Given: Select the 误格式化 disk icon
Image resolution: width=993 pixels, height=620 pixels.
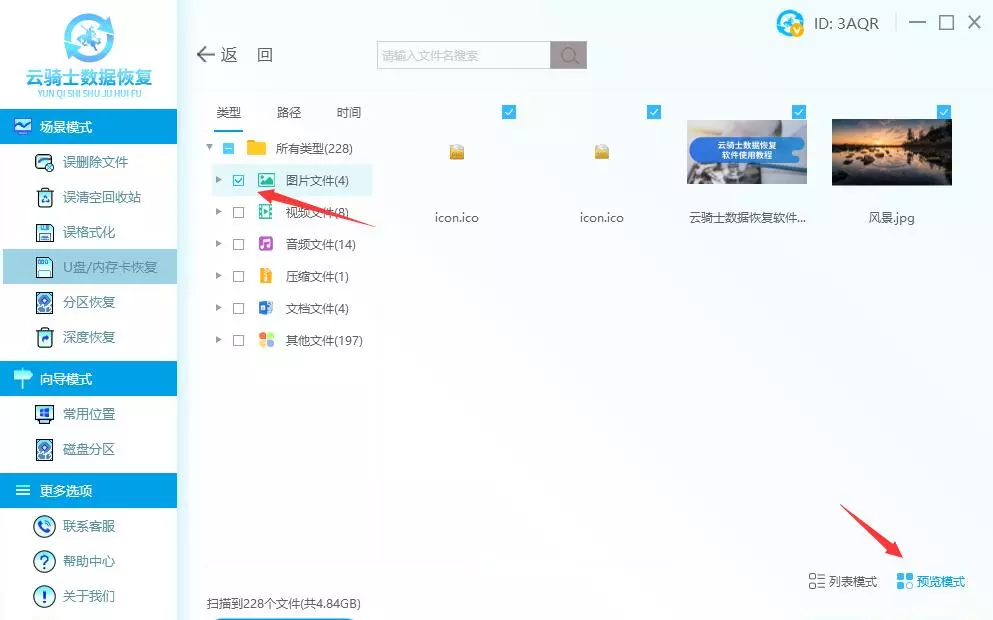Looking at the screenshot, I should coord(44,232).
